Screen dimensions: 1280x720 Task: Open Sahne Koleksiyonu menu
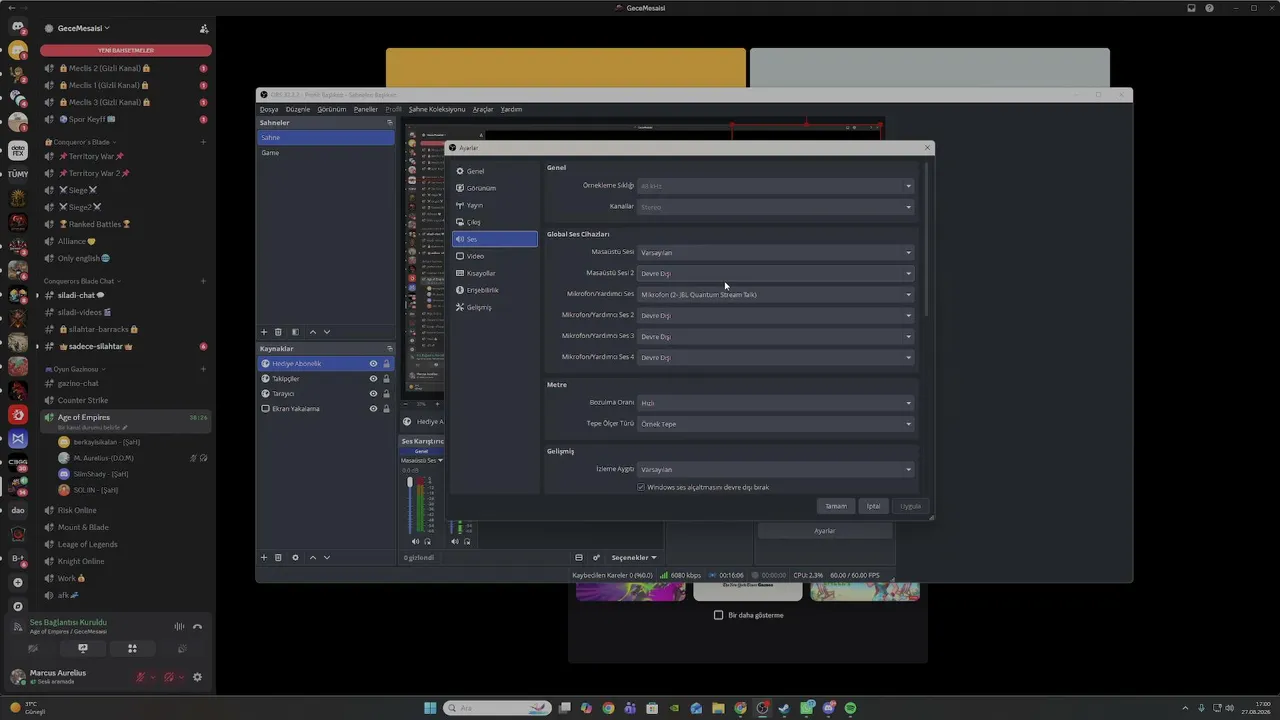[x=437, y=109]
